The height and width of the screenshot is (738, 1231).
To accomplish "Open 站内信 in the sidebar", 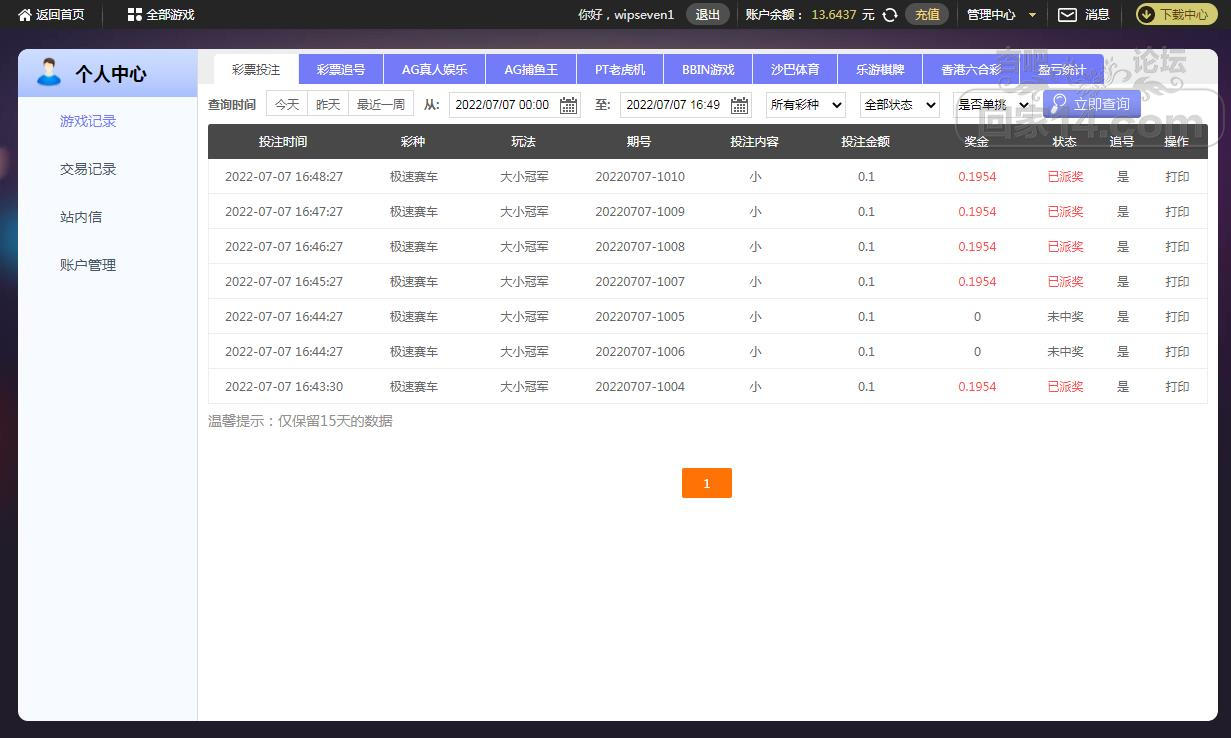I will 81,217.
